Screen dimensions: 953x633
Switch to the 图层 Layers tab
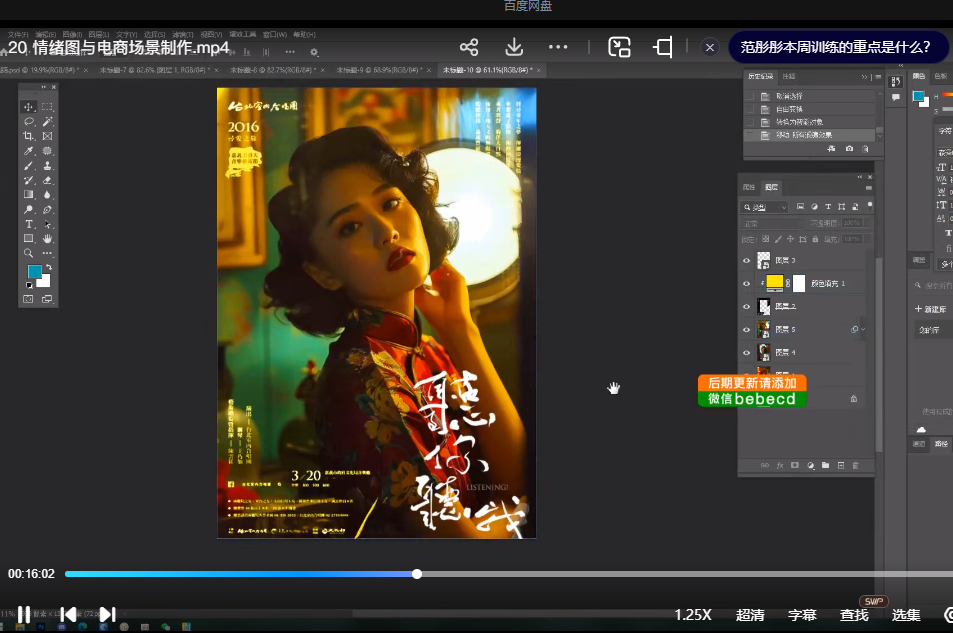(x=771, y=187)
